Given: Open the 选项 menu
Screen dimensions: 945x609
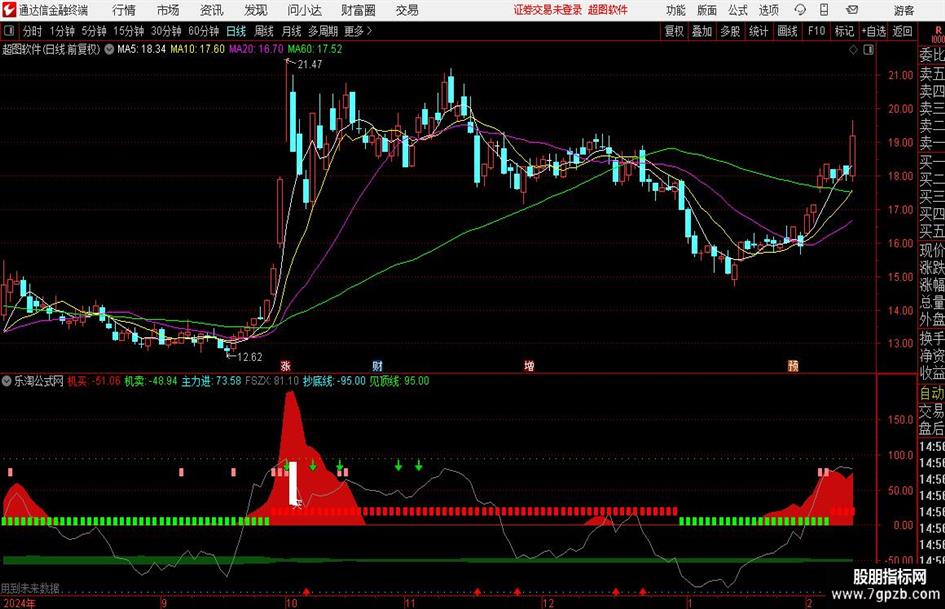Looking at the screenshot, I should pos(769,10).
